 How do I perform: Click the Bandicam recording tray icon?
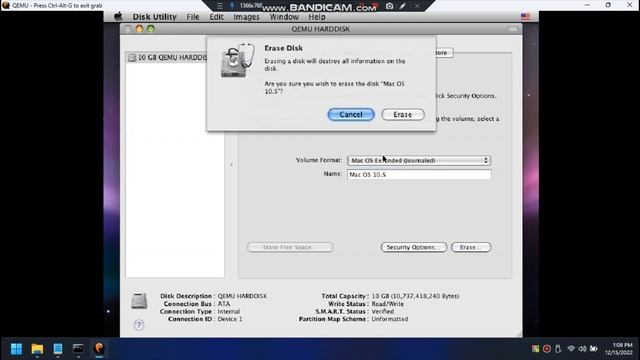pyautogui.click(x=547, y=349)
